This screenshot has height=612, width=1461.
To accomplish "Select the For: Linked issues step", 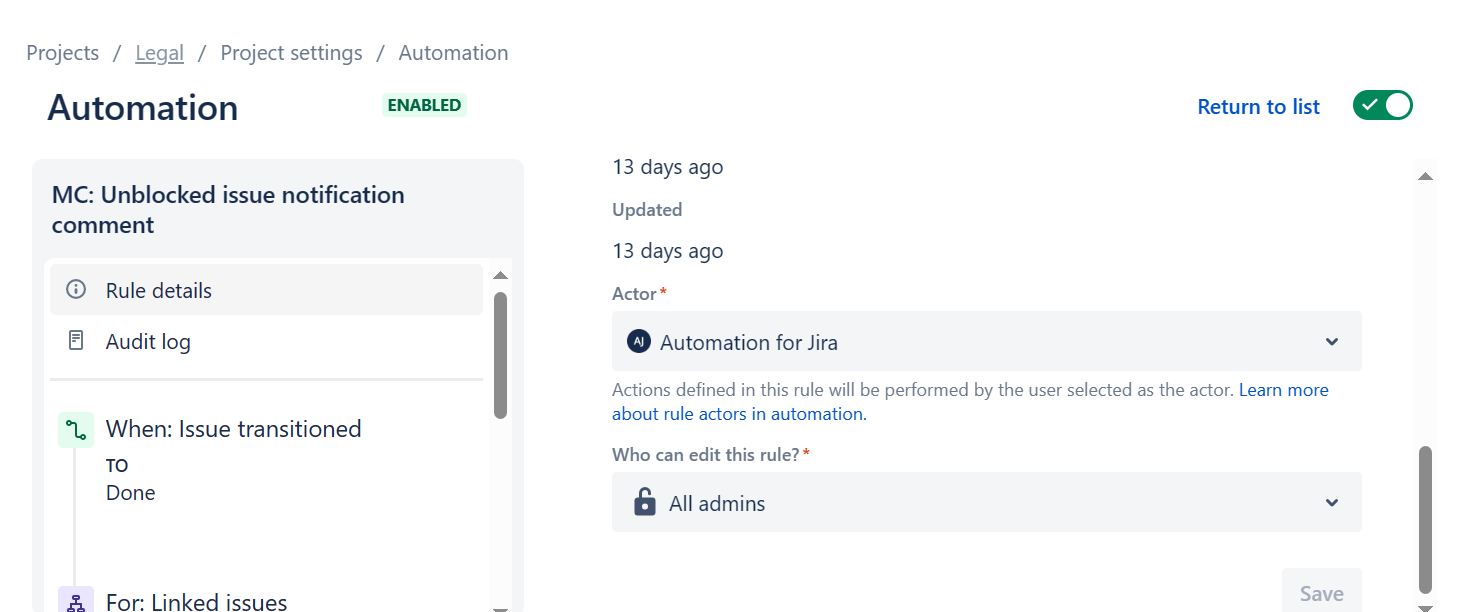I will (196, 601).
